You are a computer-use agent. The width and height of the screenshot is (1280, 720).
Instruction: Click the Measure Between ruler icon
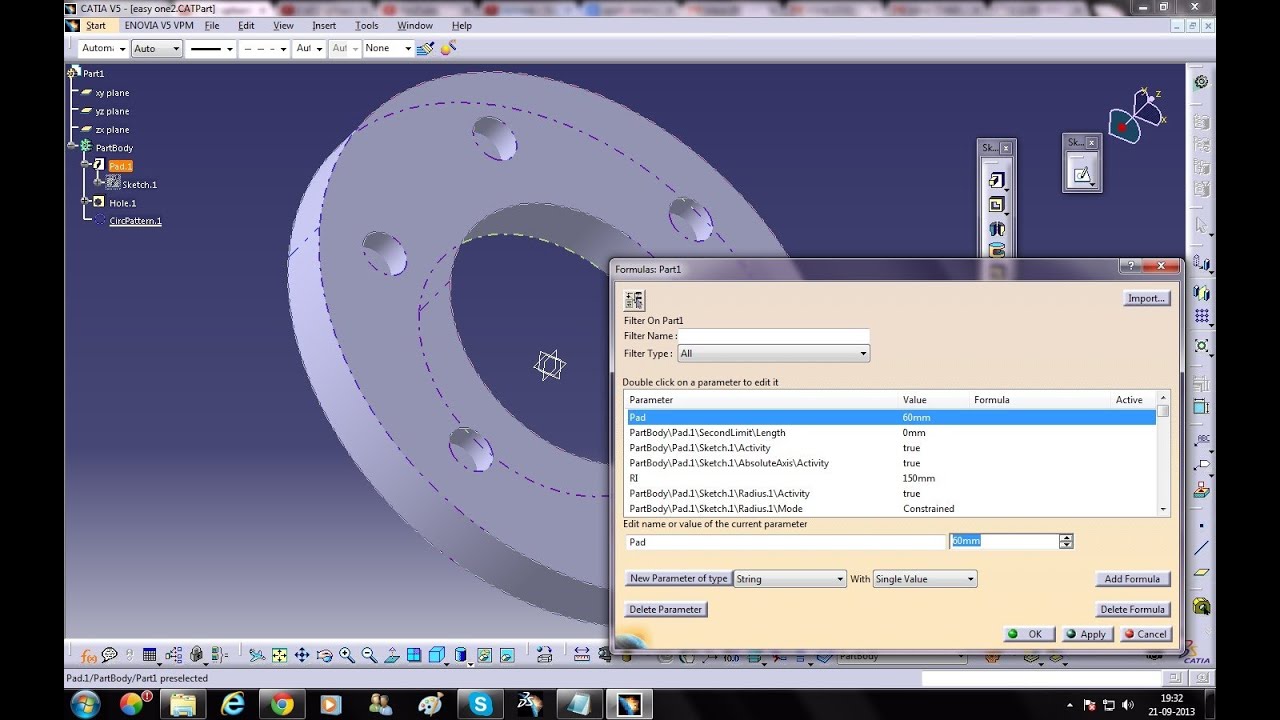(582, 655)
